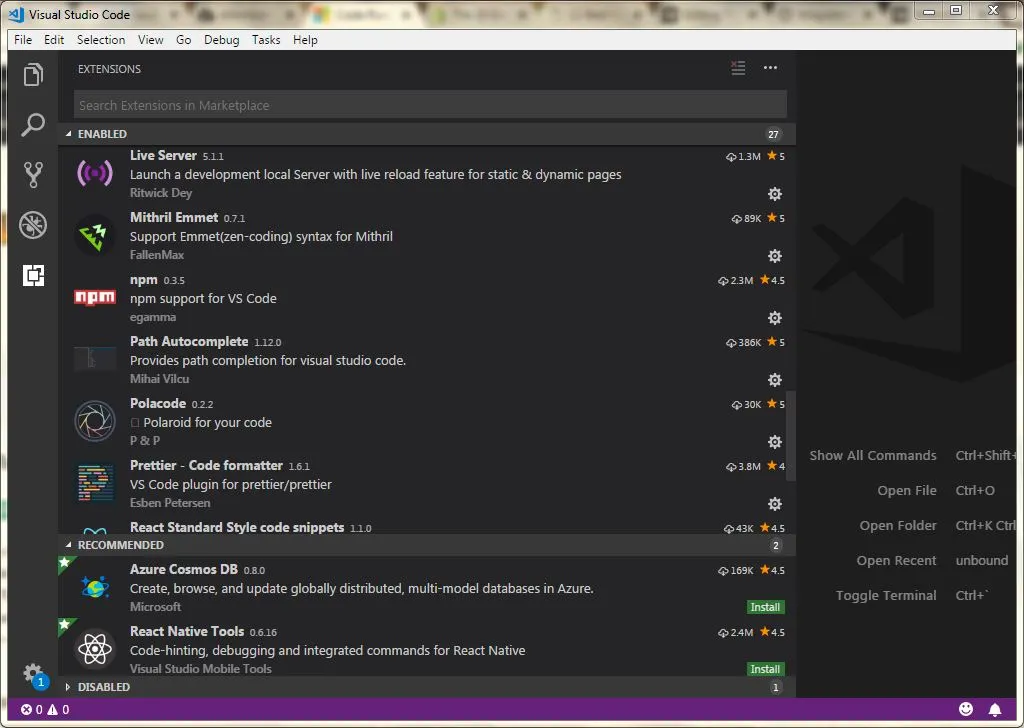This screenshot has width=1024, height=728.
Task: Clear extensions input list icon
Action: click(x=738, y=68)
